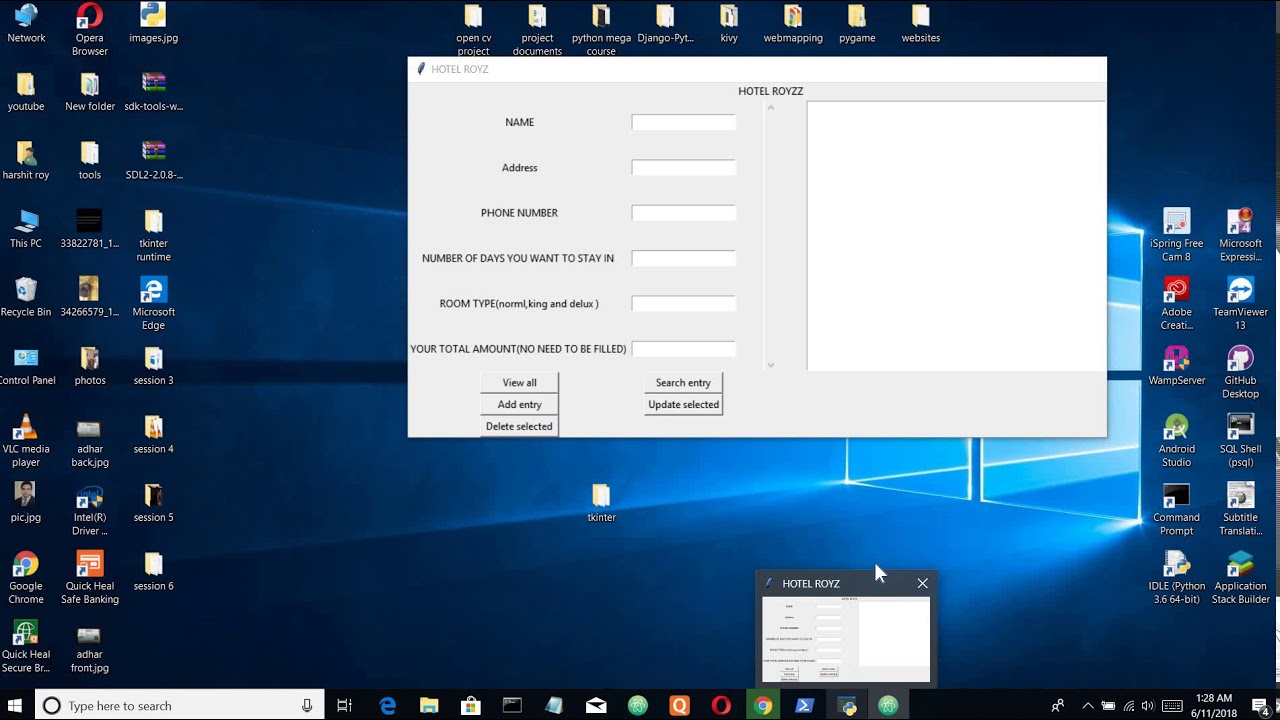Viewport: 1280px width, 720px height.
Task: Click the listbox scrollbar down arrow
Action: tap(771, 365)
